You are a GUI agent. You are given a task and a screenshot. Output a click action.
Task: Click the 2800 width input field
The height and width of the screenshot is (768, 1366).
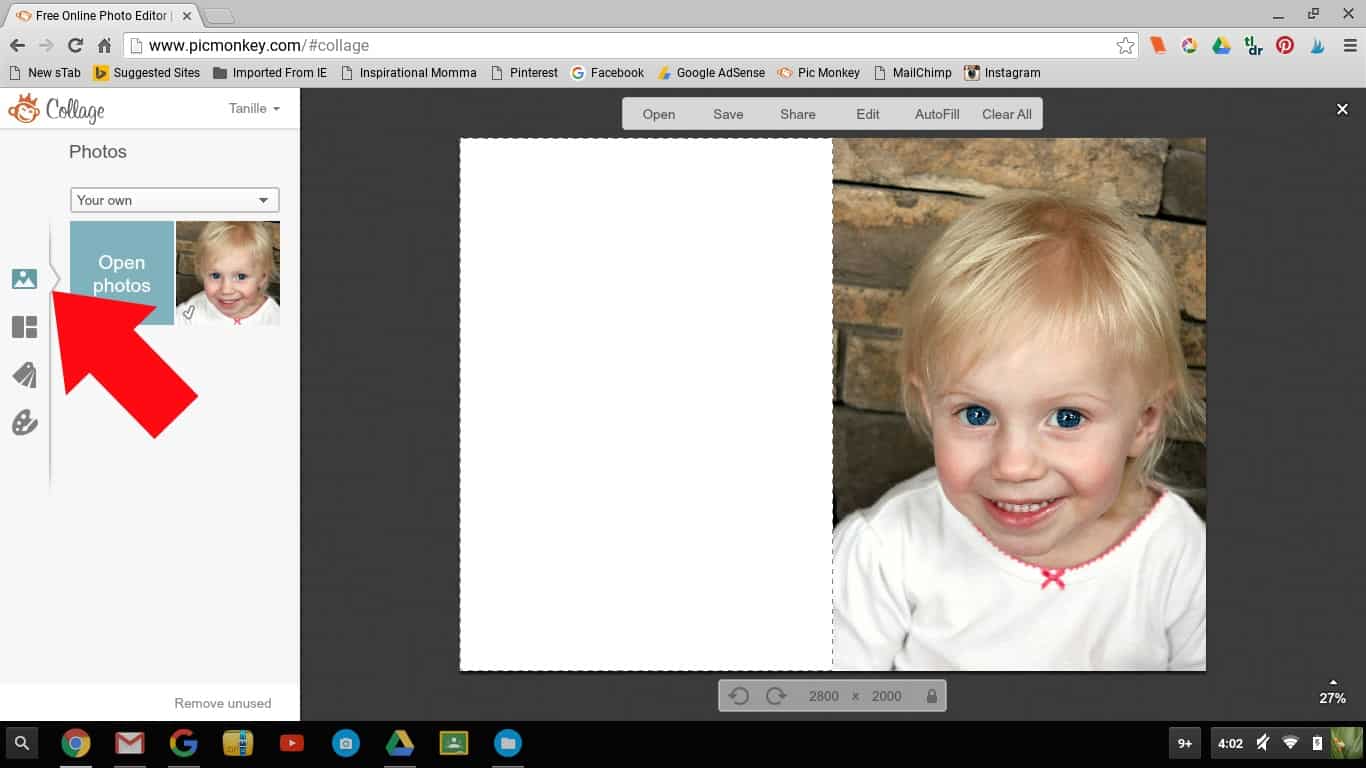point(823,696)
